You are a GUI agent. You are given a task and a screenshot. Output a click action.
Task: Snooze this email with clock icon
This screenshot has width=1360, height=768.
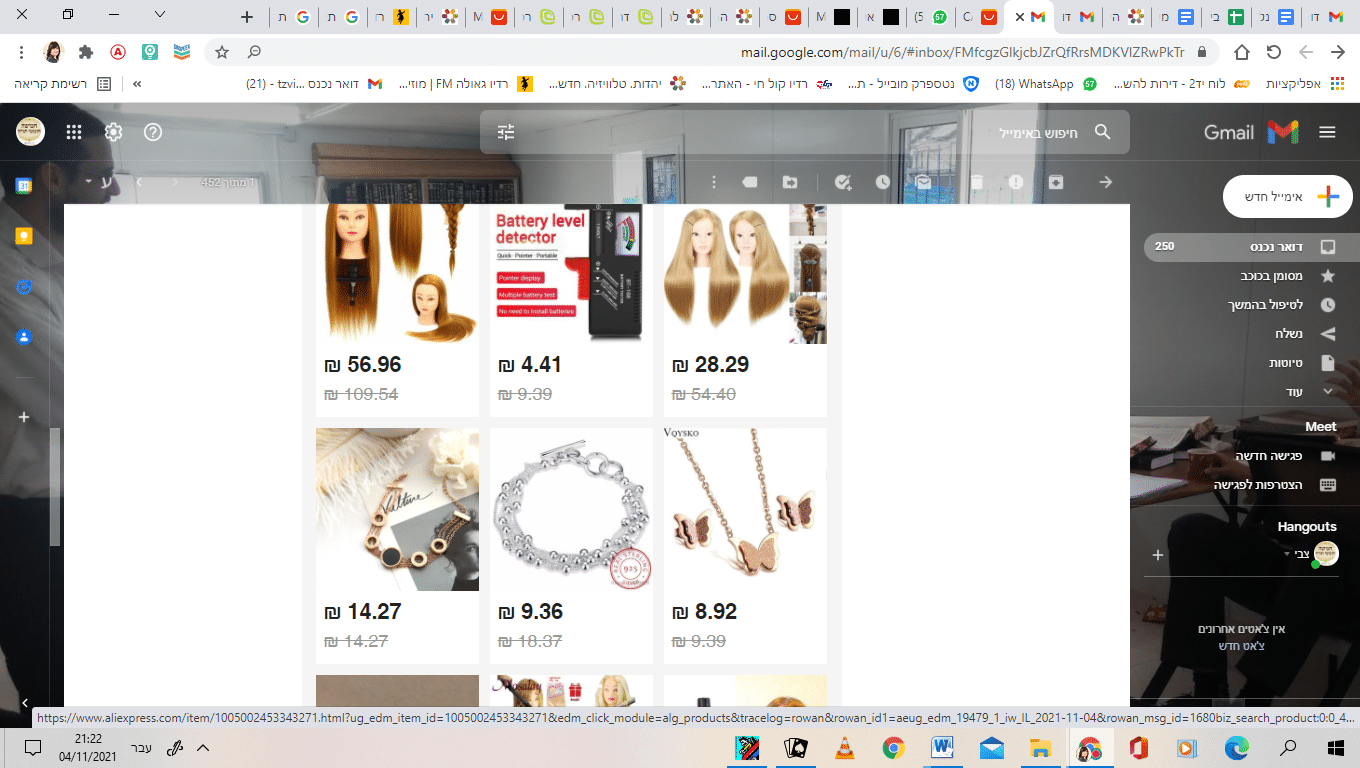883,182
